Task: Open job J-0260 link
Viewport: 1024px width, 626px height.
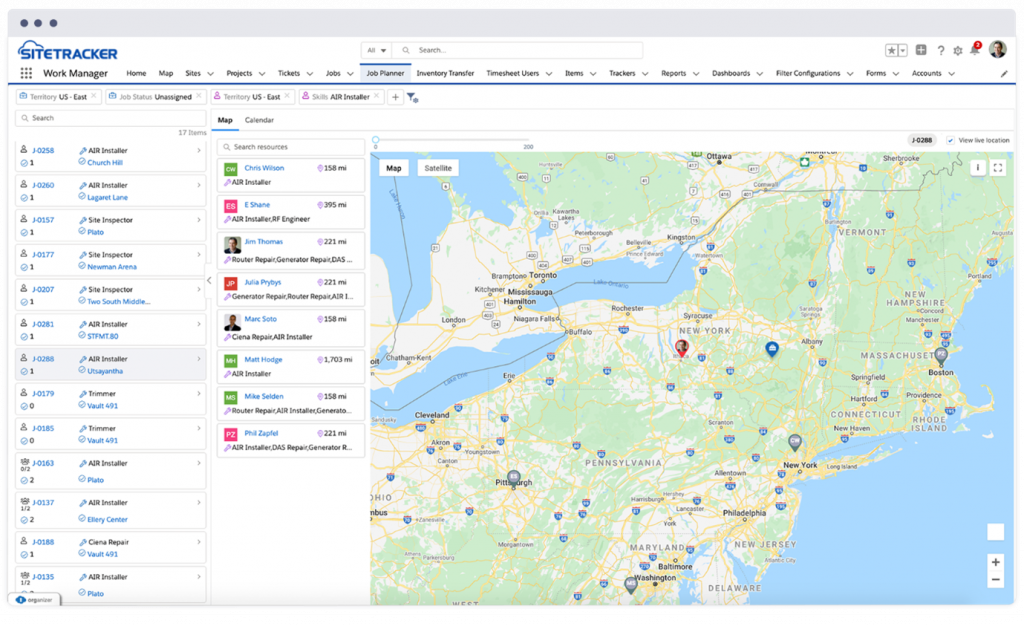Action: pyautogui.click(x=44, y=185)
